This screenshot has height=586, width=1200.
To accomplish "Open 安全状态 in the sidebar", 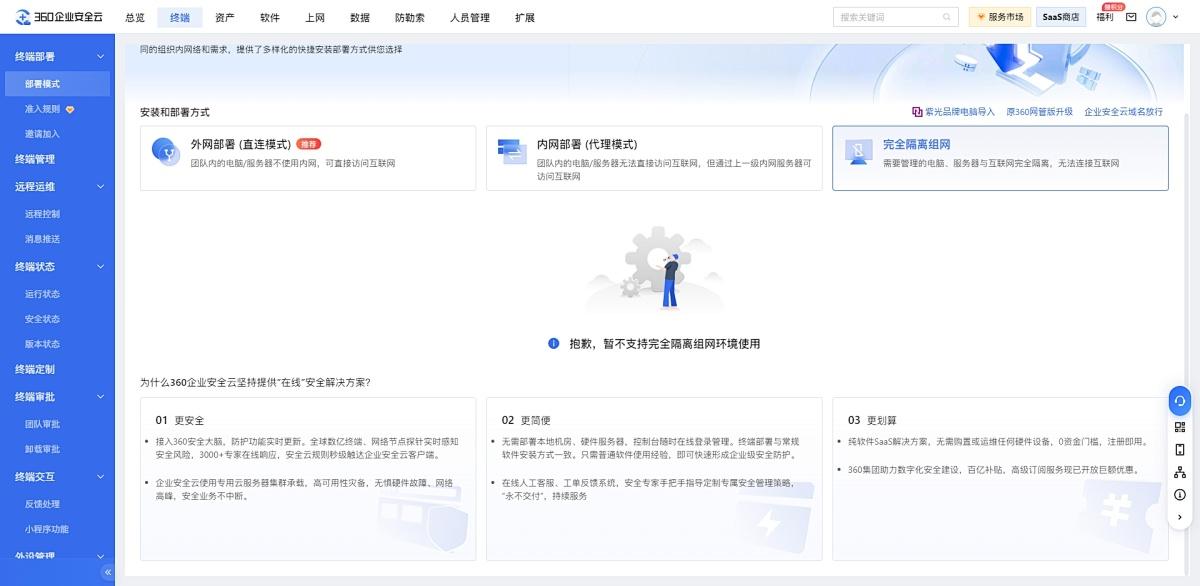I will coord(43,319).
